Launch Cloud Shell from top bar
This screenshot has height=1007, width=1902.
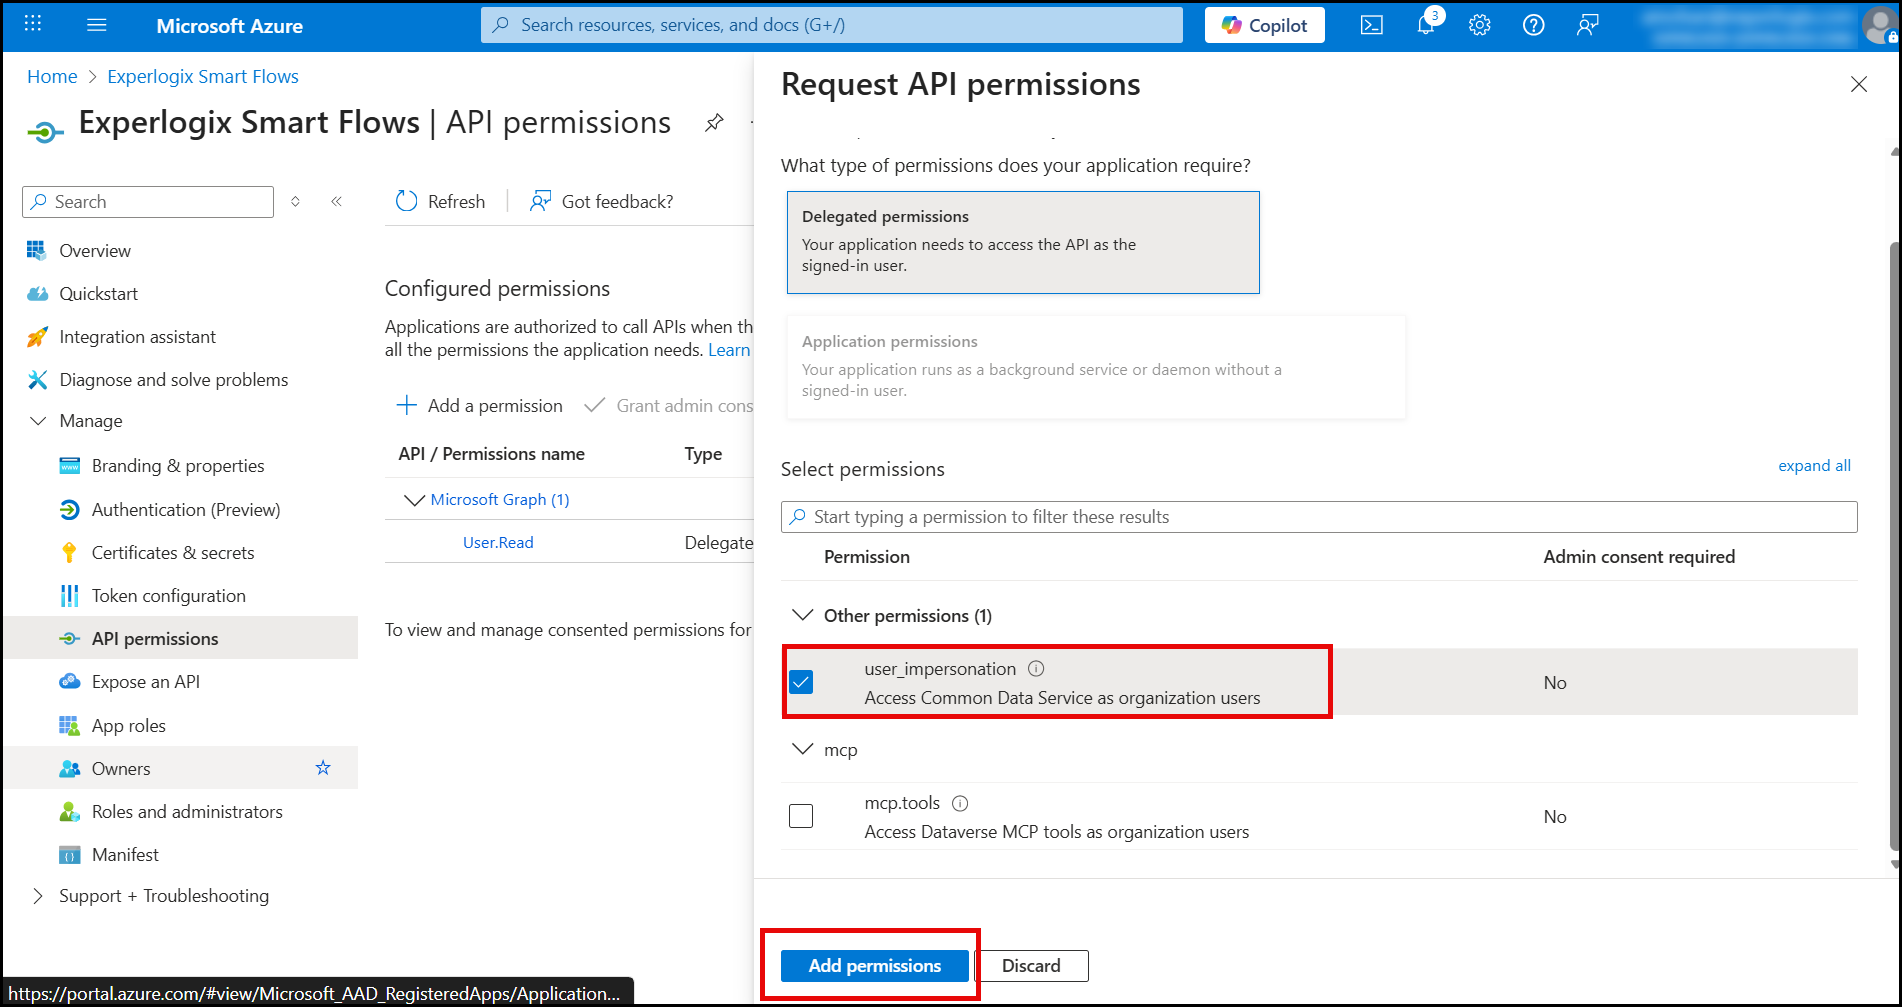(x=1372, y=25)
